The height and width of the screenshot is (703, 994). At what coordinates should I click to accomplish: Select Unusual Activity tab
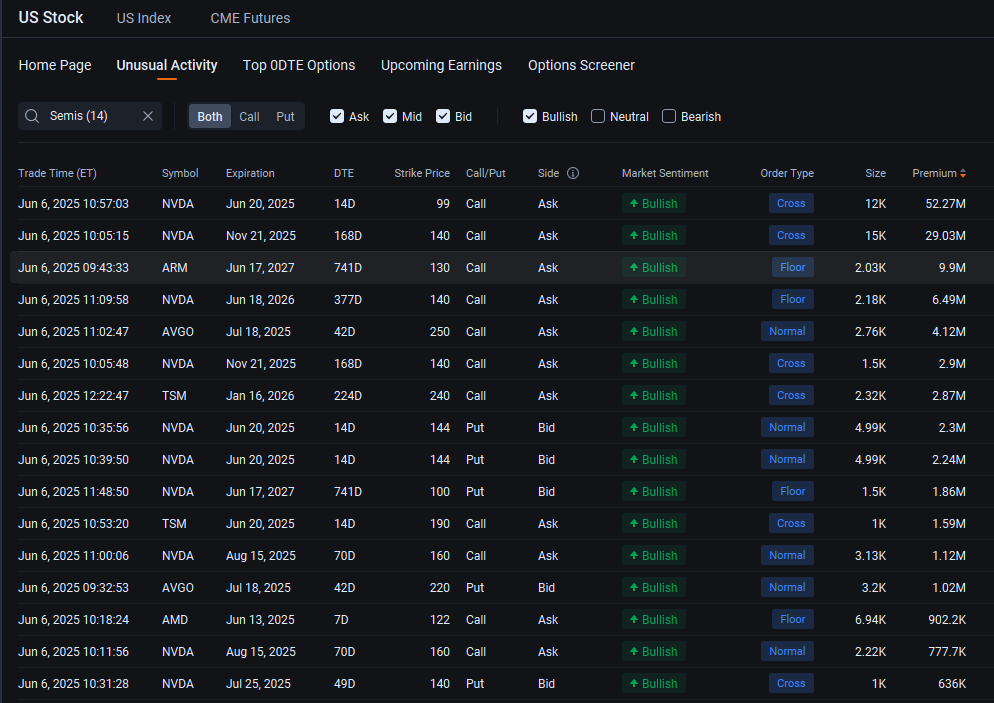pos(167,65)
